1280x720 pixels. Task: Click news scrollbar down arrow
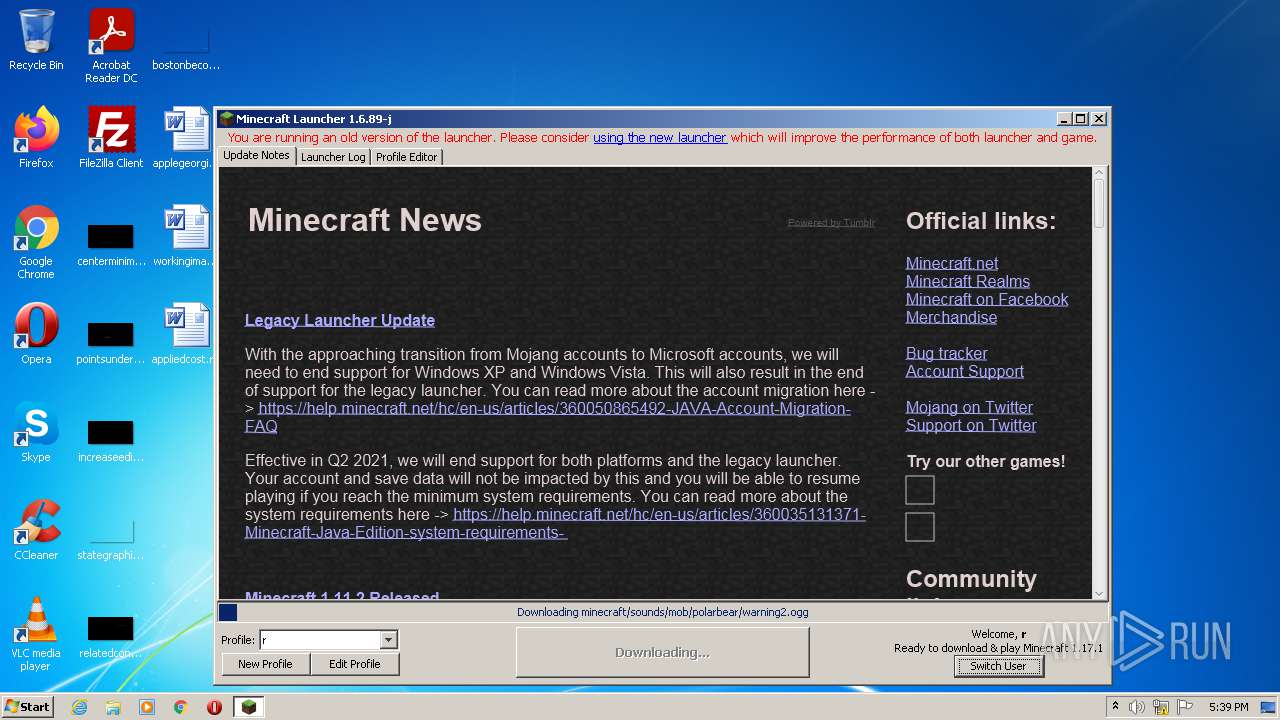[x=1099, y=592]
